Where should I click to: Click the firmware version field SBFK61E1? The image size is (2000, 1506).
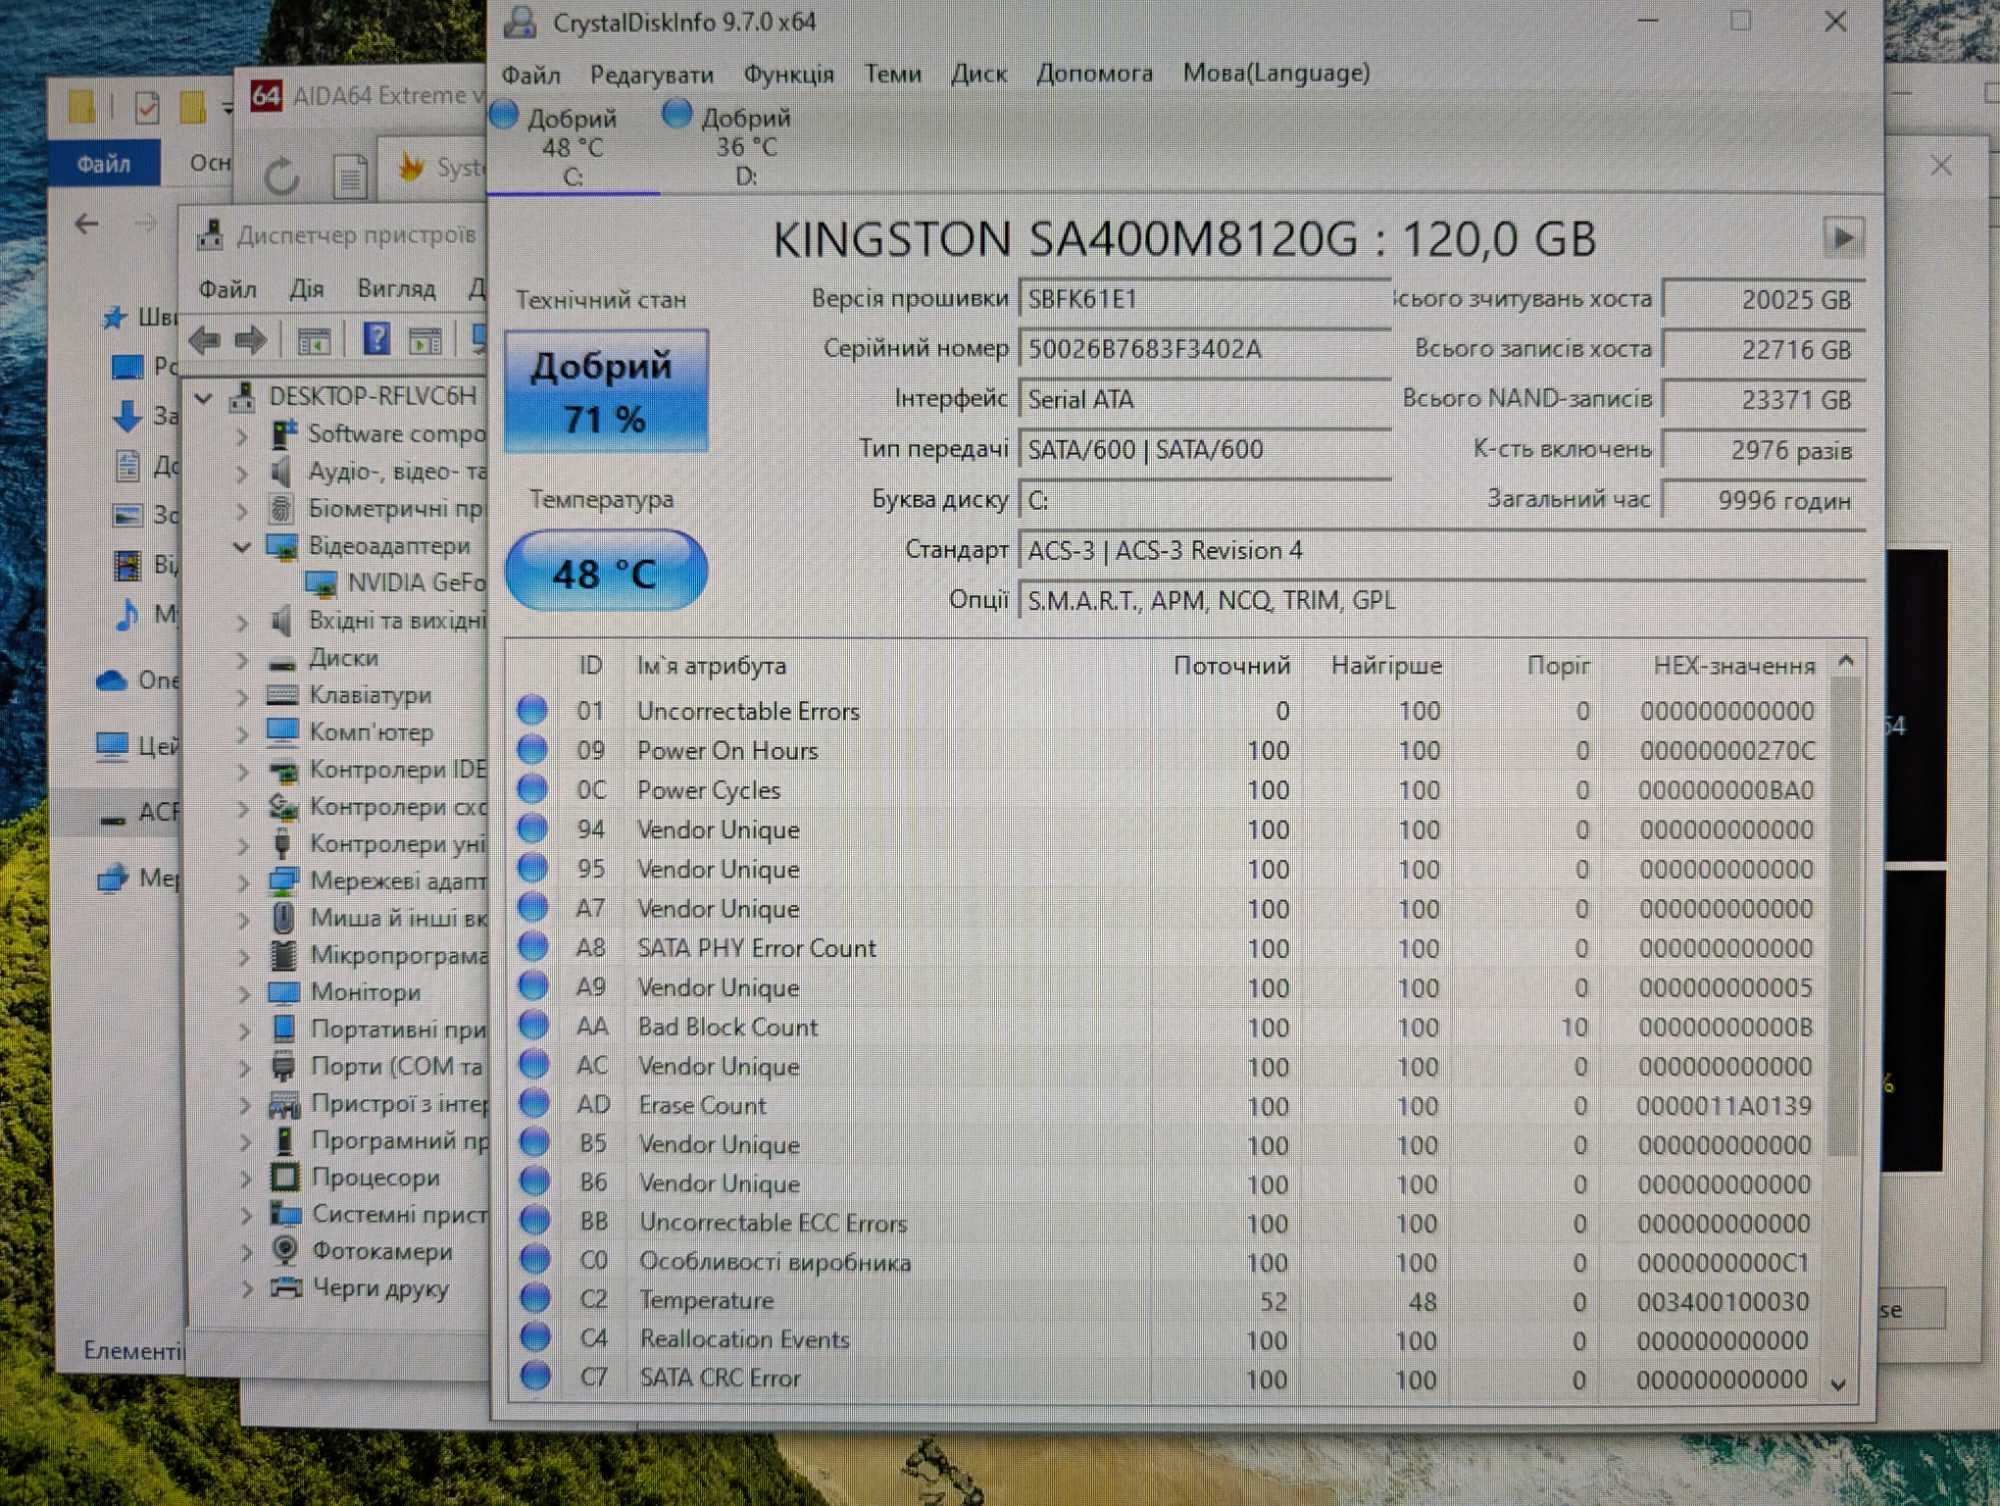pyautogui.click(x=1205, y=299)
